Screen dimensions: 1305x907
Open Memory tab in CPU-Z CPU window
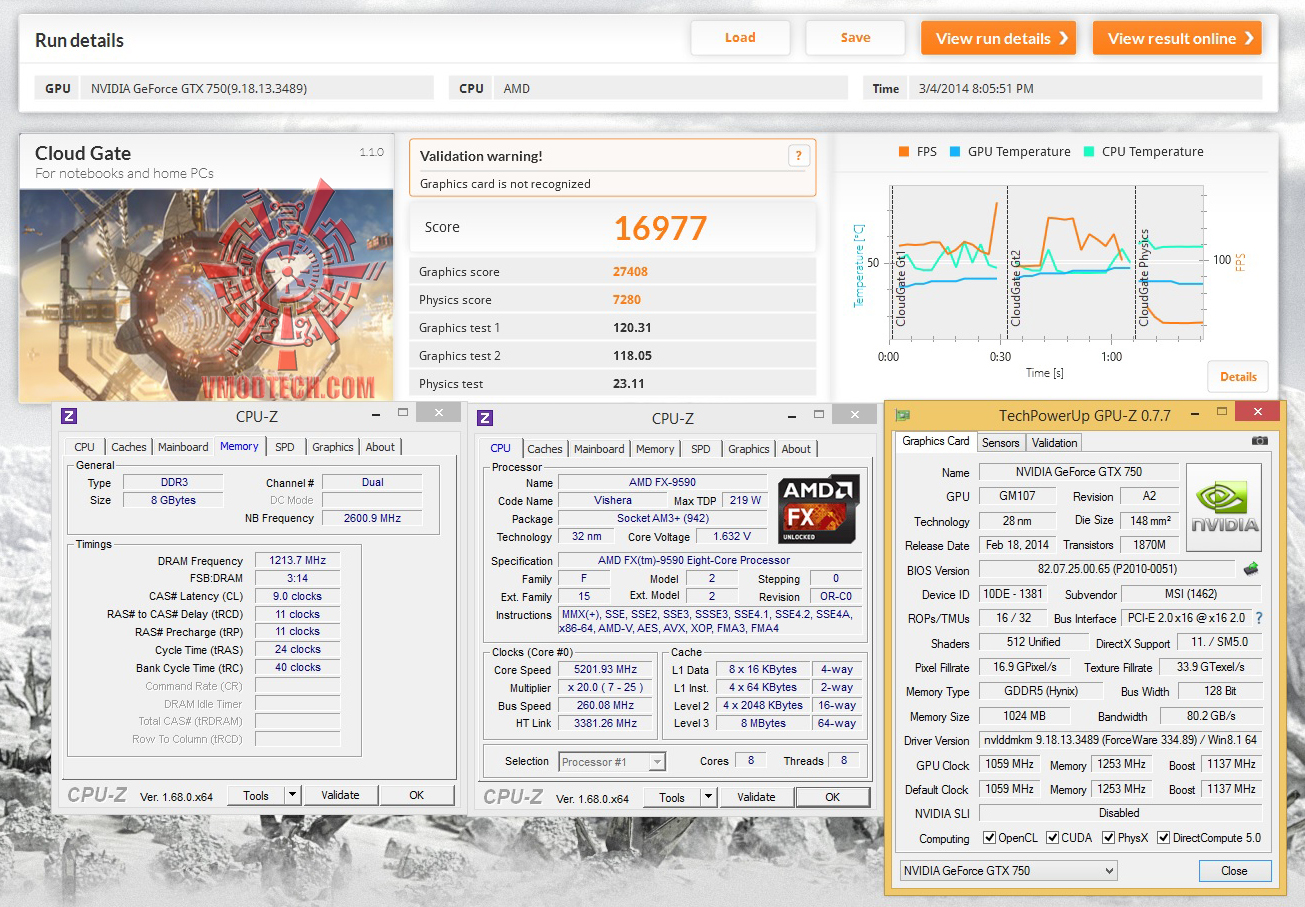(655, 449)
